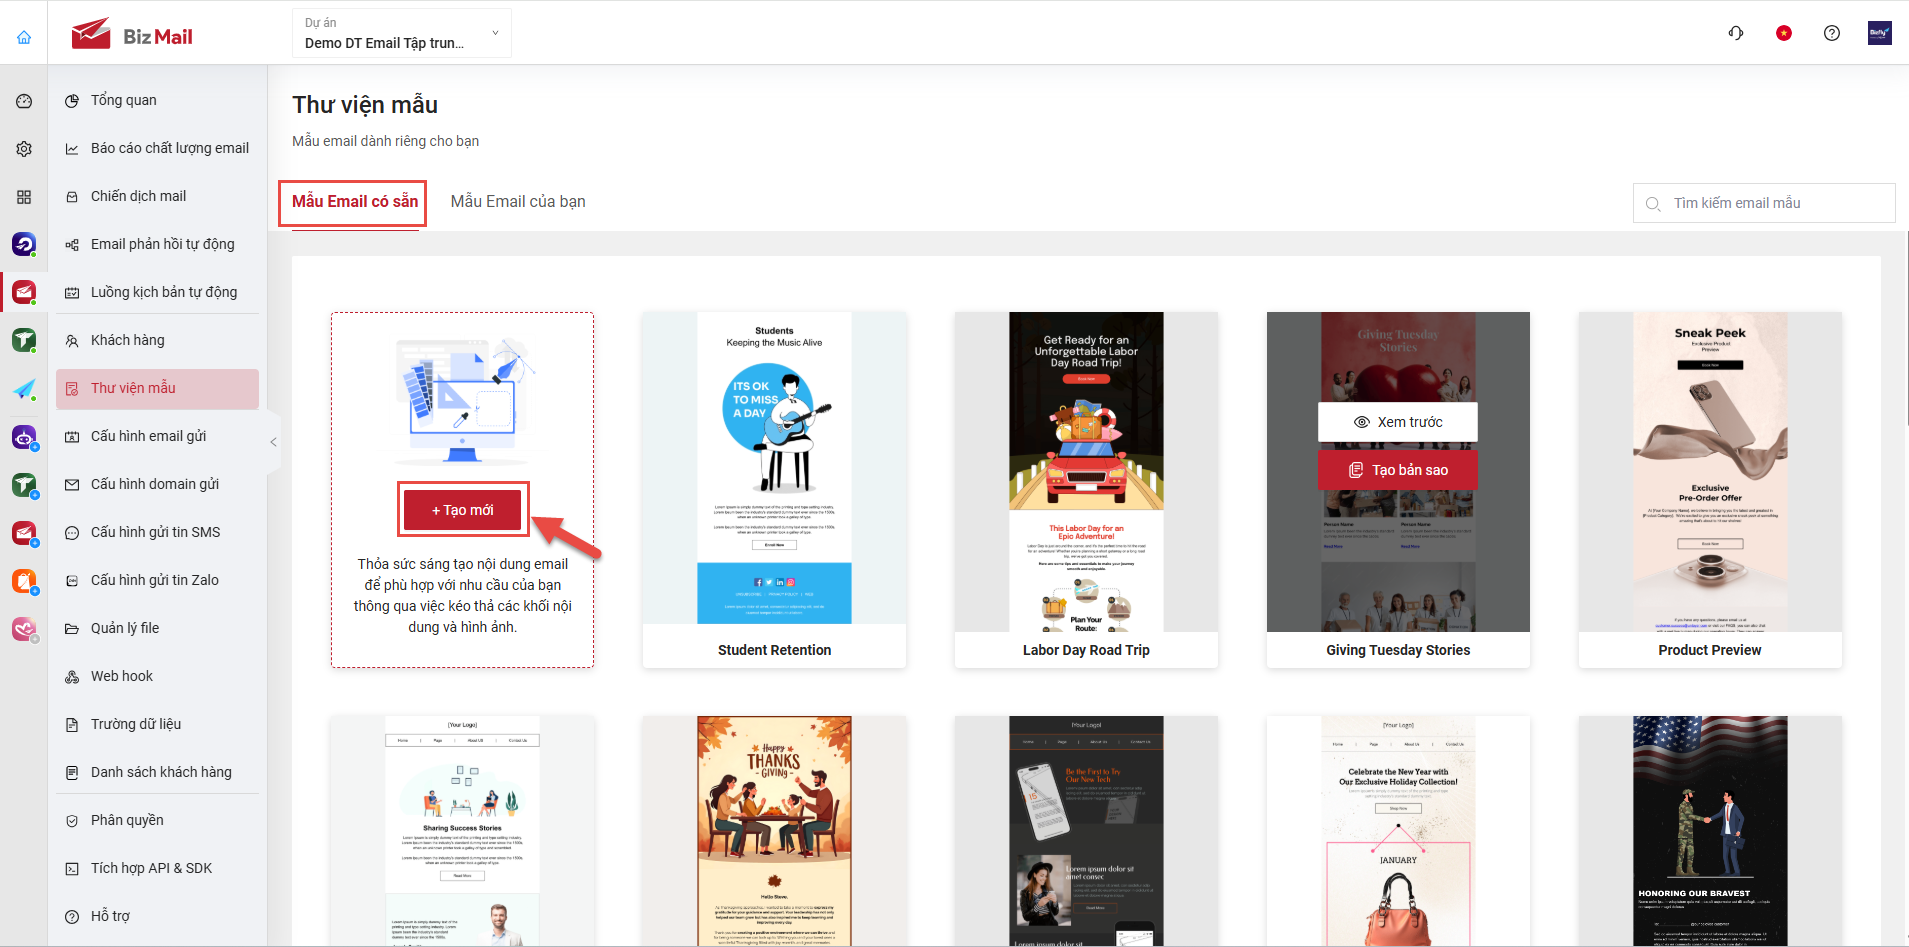Open Chiến dịch mail in the sidebar
This screenshot has width=1909, height=947.
(x=138, y=196)
